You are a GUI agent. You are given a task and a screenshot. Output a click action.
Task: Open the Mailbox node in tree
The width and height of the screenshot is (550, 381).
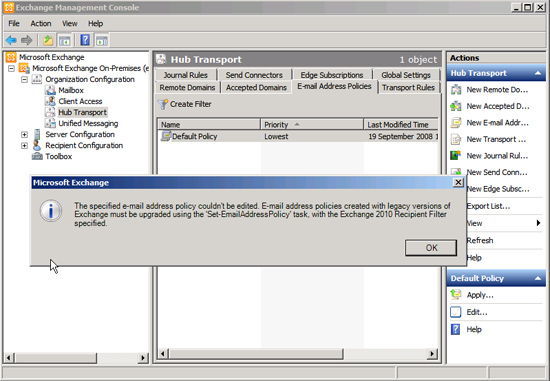click(71, 90)
